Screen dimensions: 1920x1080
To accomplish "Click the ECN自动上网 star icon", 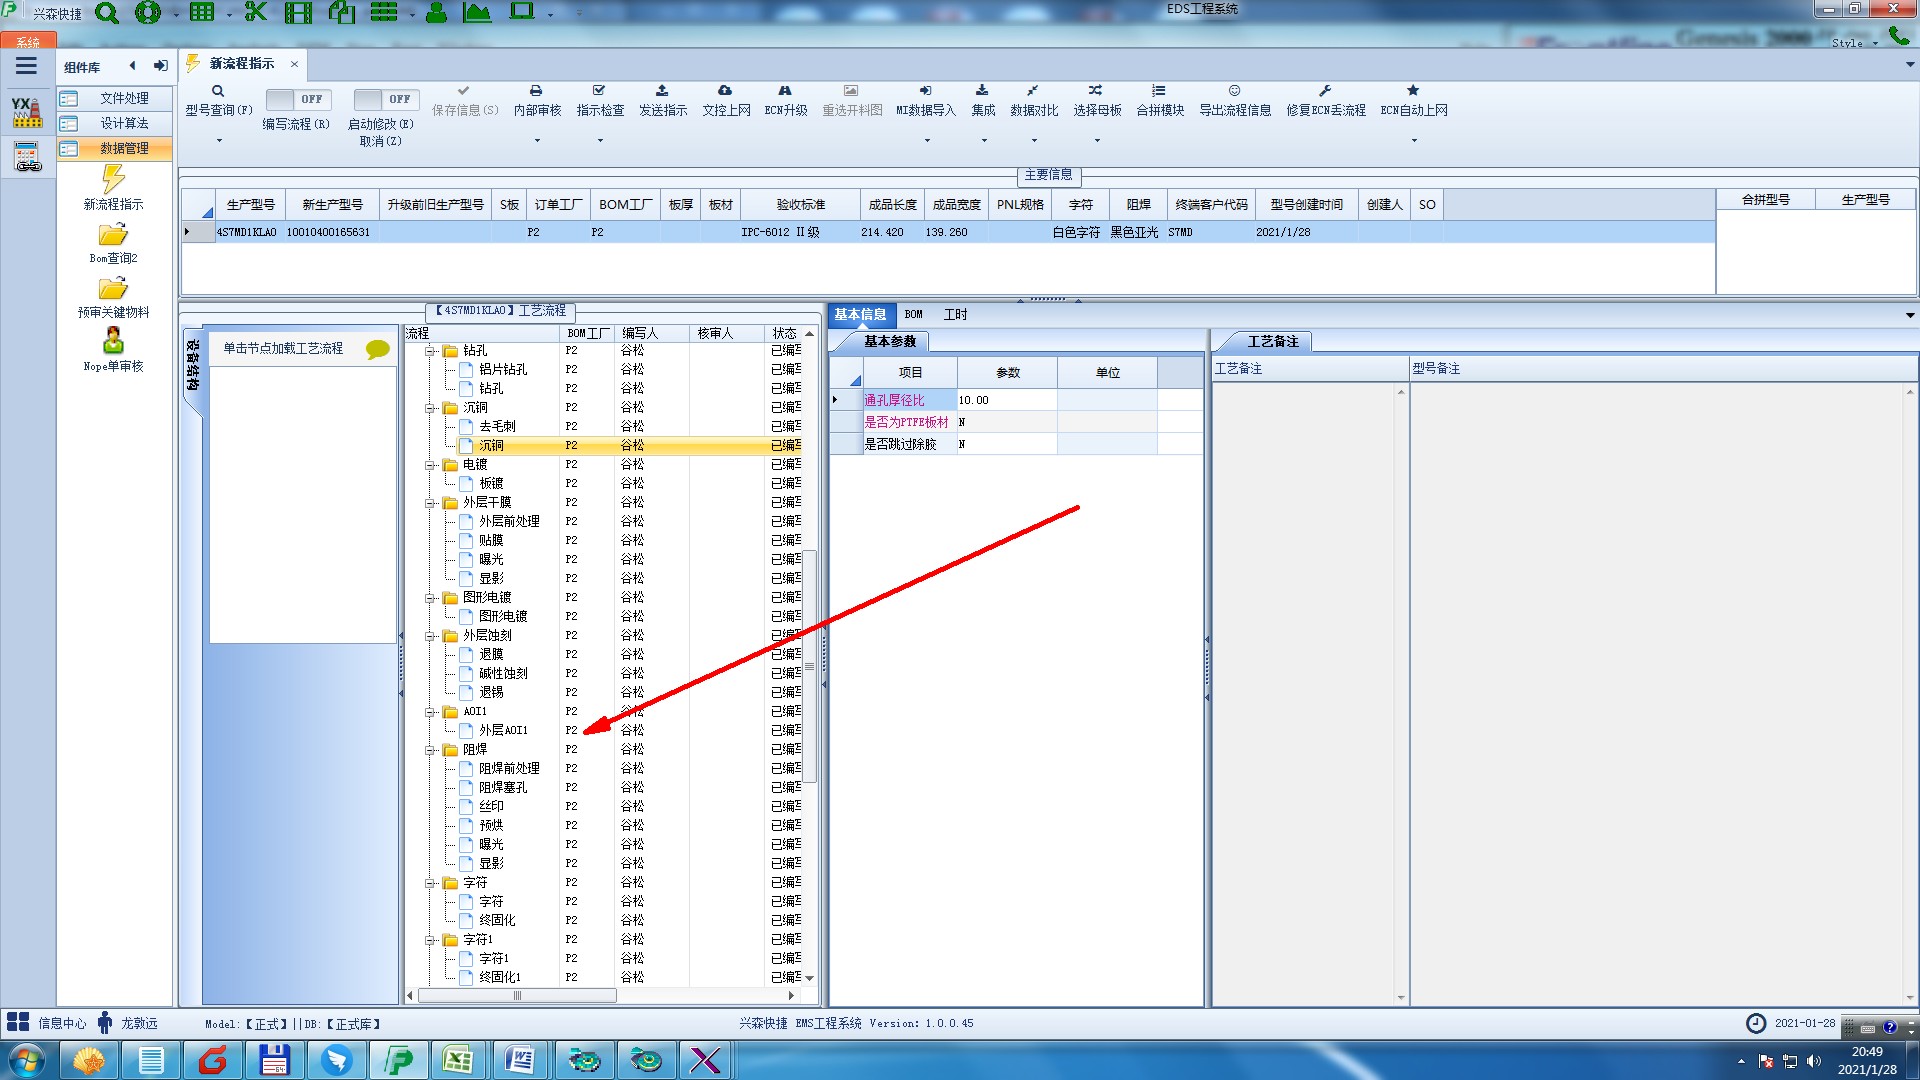I will coord(1413,91).
